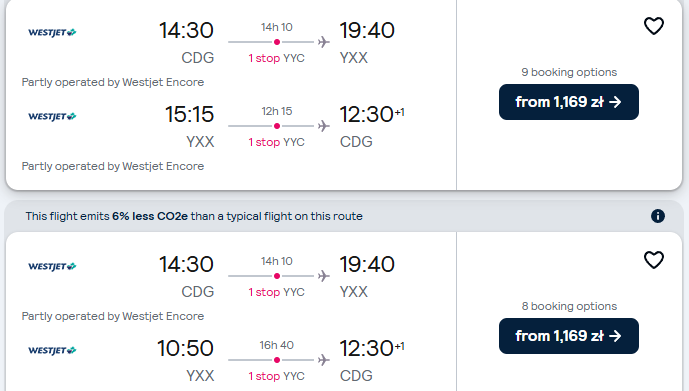Open '1 stop YYC' details on 10:50 flight
689x391 pixels.
(276, 377)
